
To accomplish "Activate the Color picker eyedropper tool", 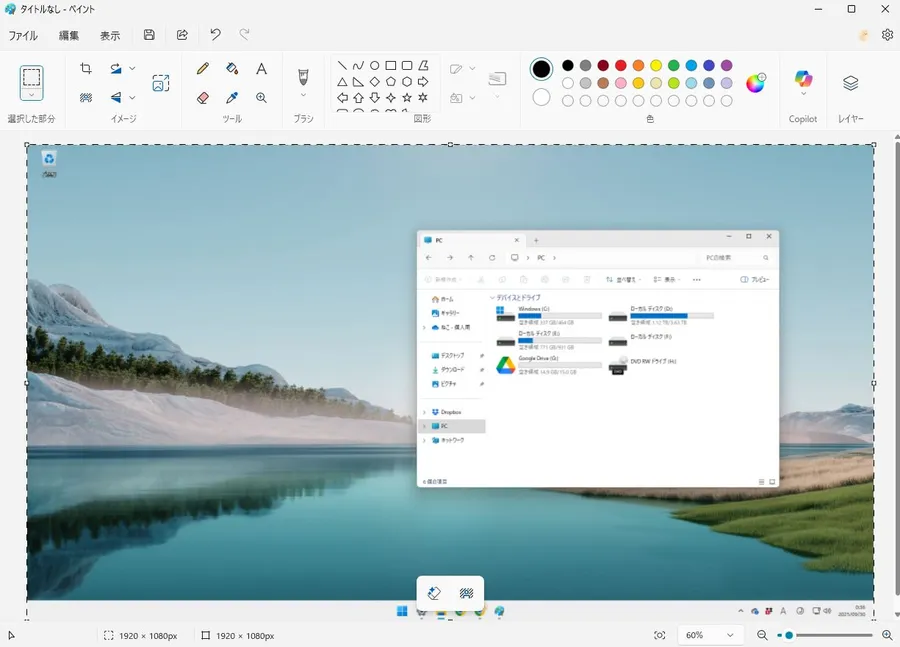I will (232, 98).
